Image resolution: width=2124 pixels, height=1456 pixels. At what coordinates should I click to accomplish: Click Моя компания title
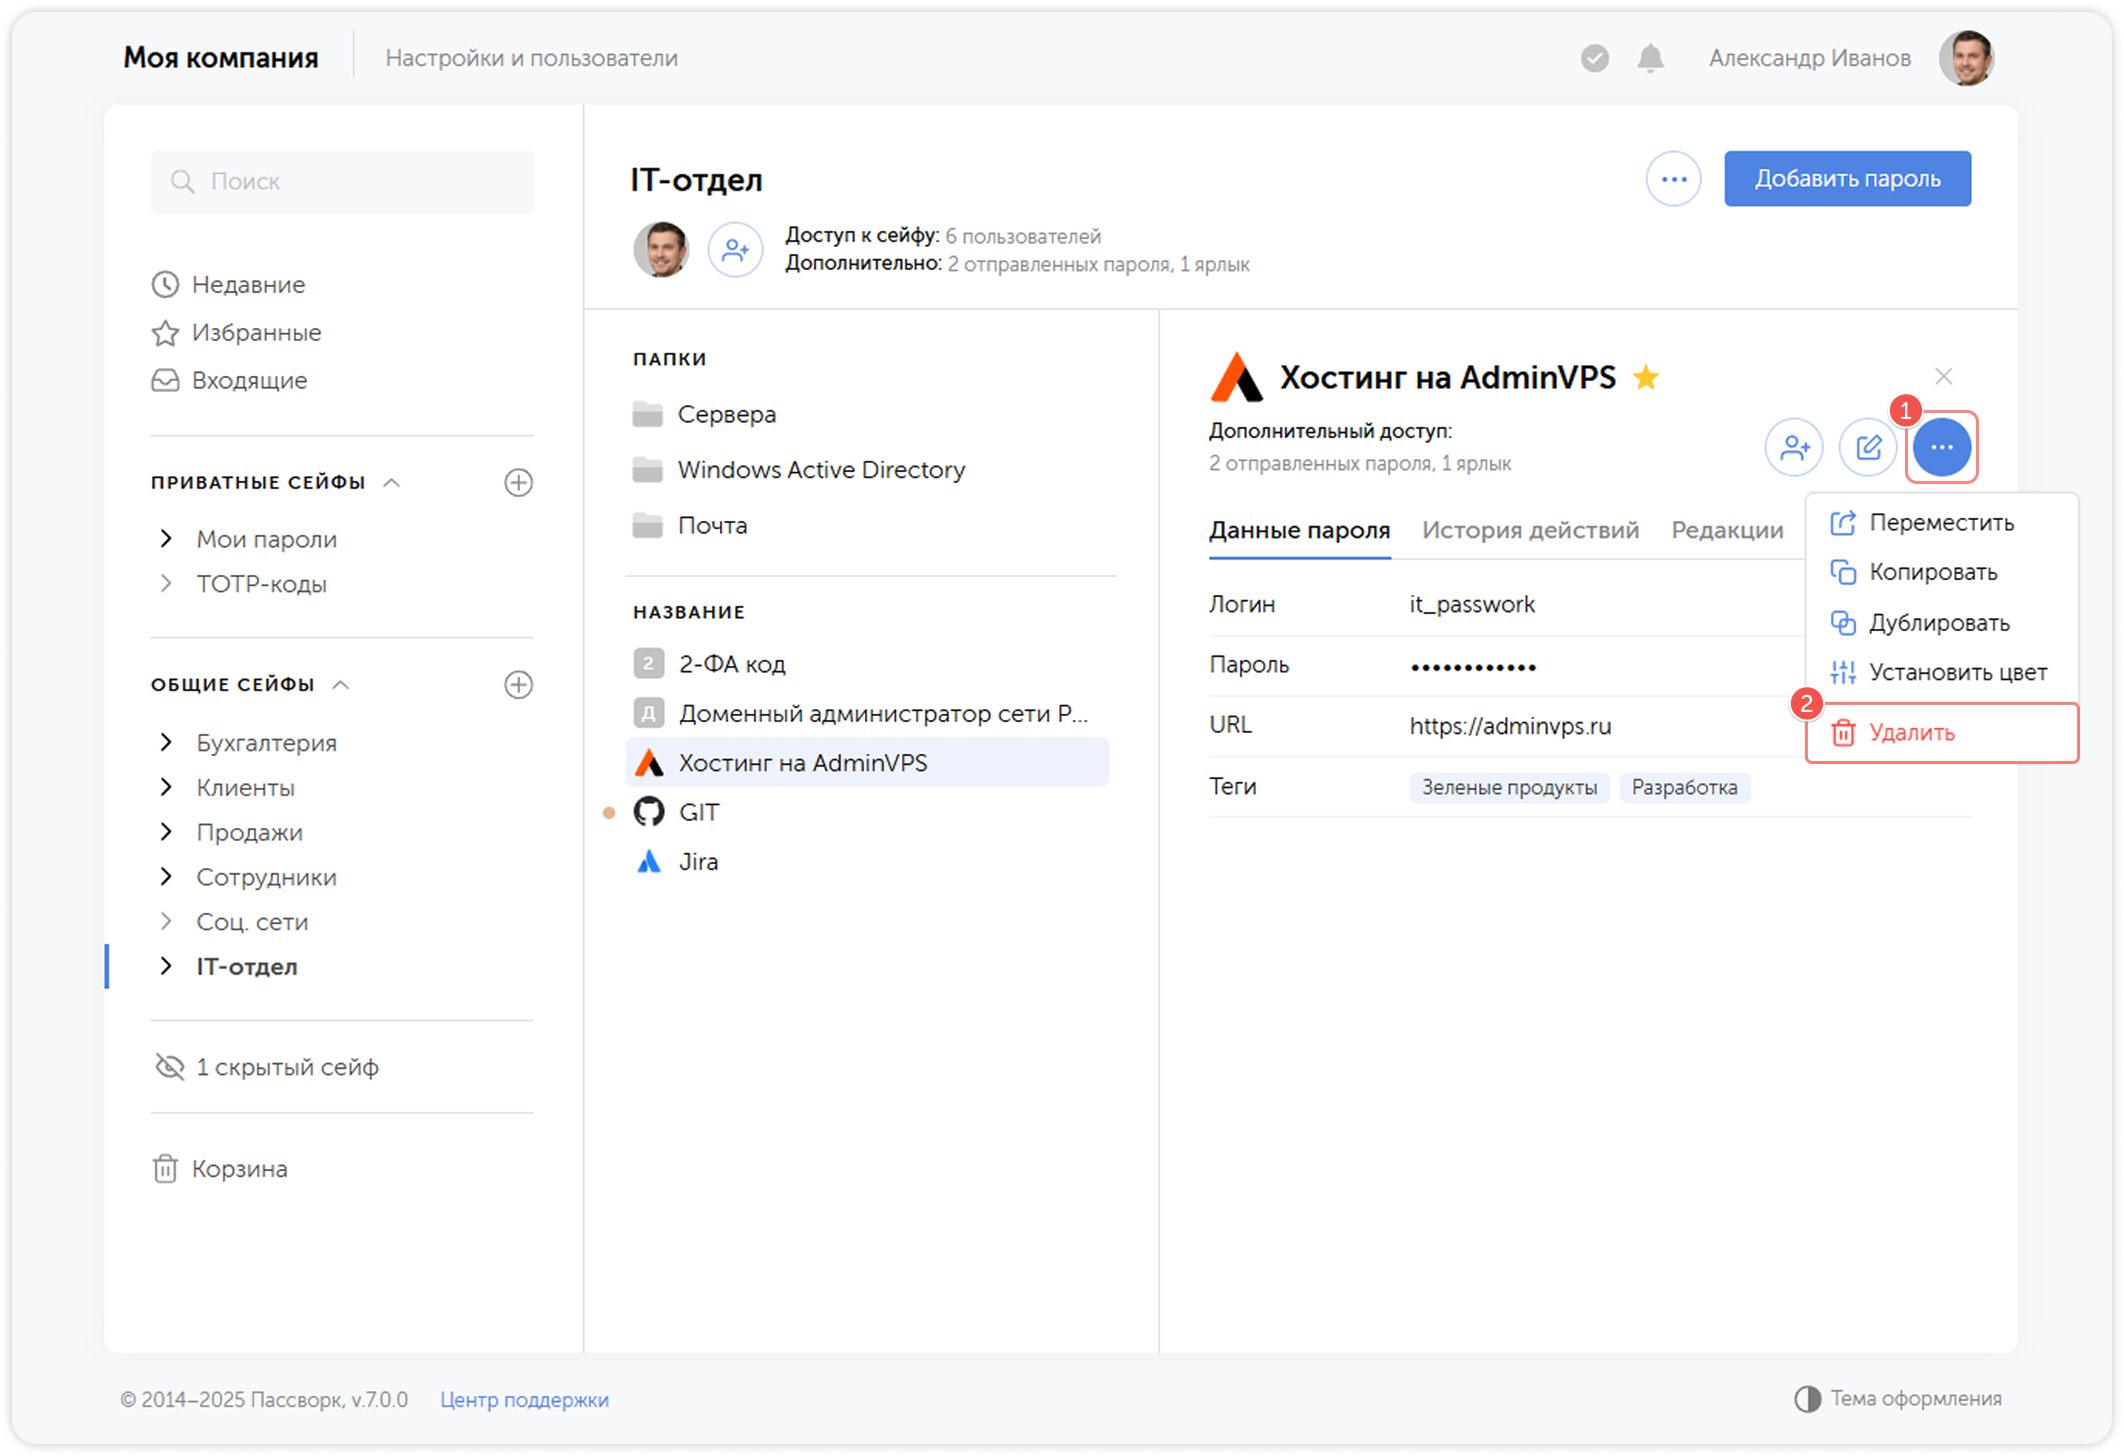tap(221, 58)
